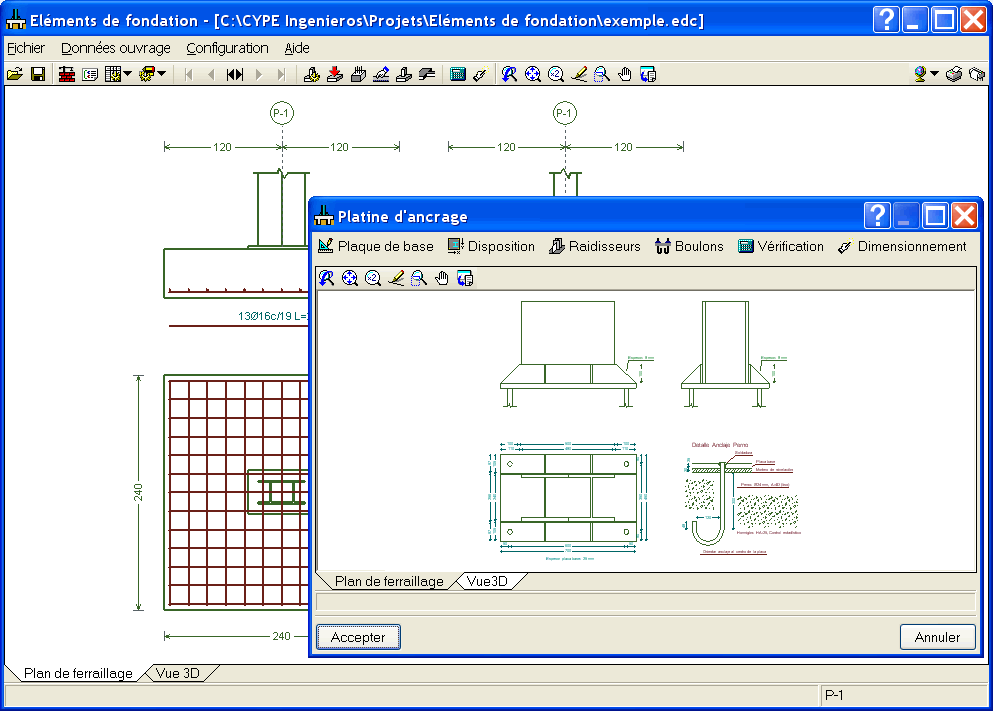This screenshot has width=993, height=711.
Task: Click the redraw icon in the dialog toolbar
Action: (327, 278)
